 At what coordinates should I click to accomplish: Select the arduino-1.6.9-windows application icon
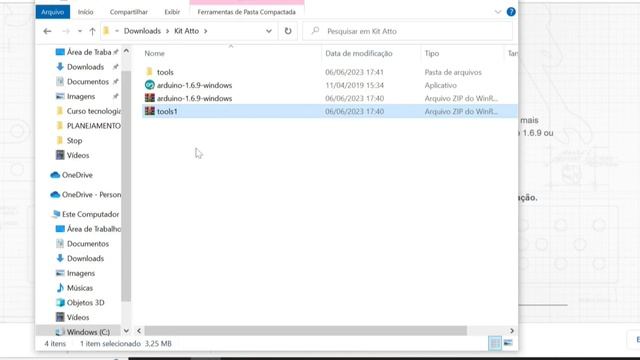click(149, 85)
